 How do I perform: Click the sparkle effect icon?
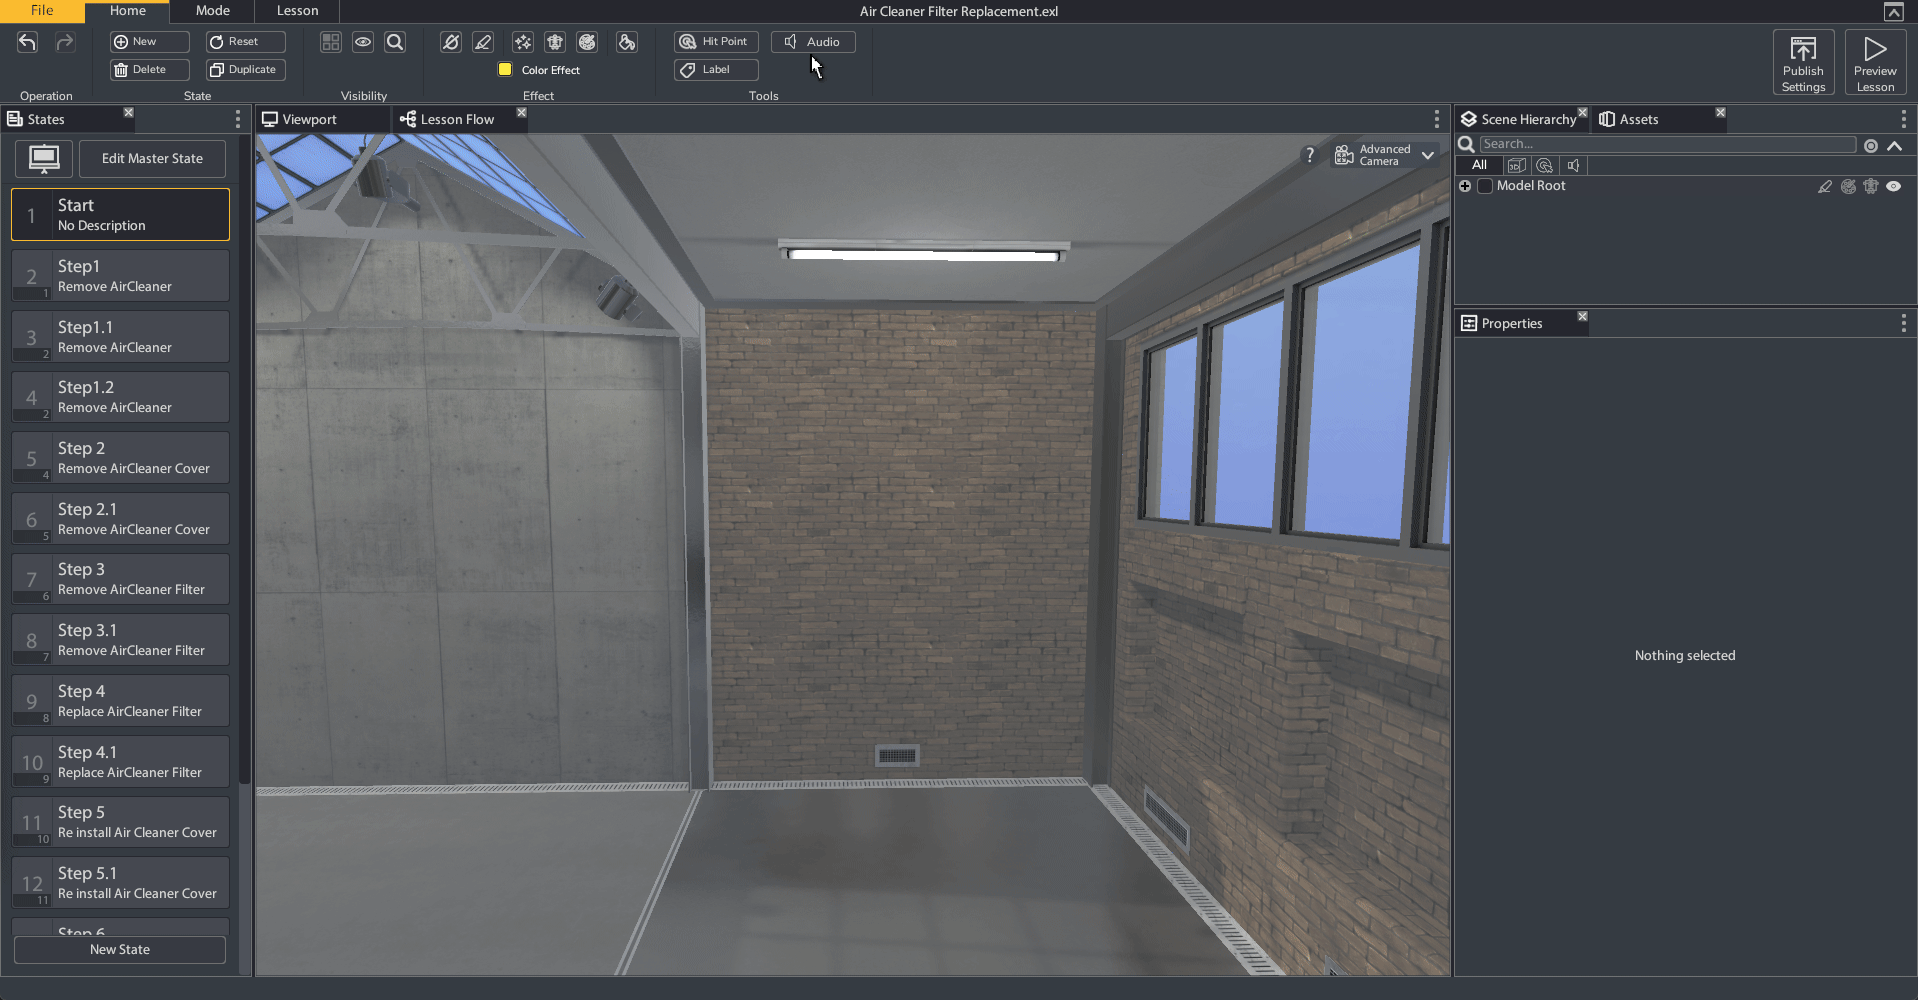tap(522, 42)
